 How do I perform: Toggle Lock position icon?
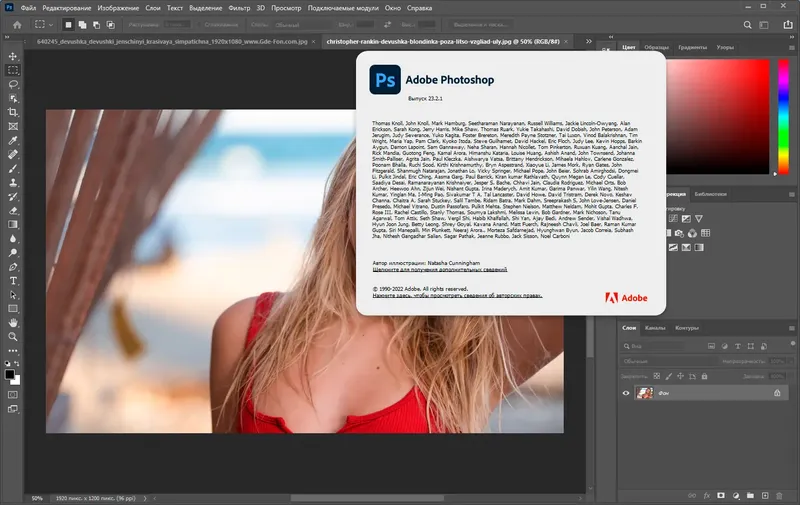pos(681,376)
